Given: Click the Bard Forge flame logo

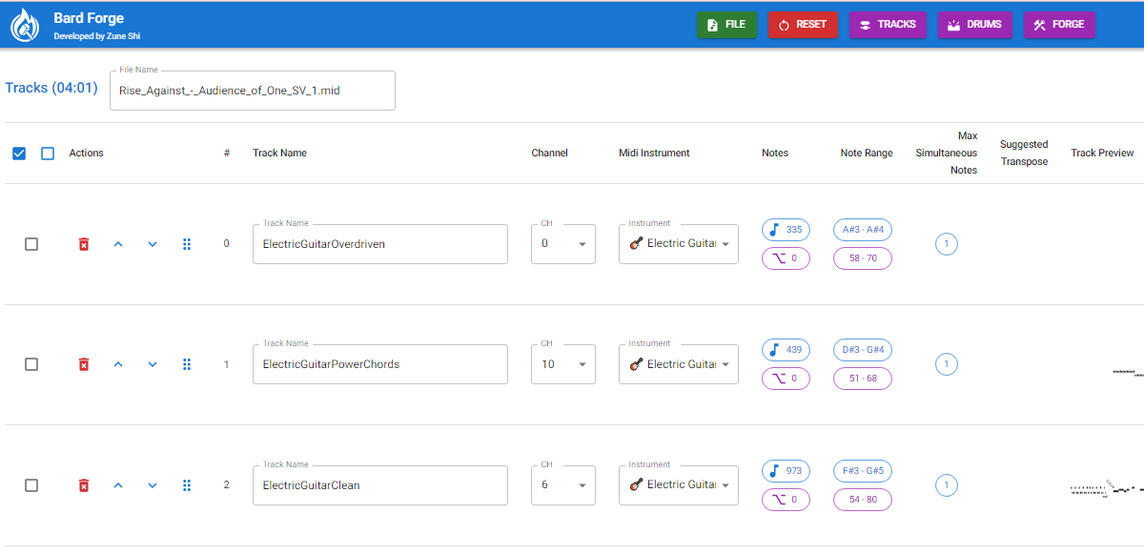Looking at the screenshot, I should coord(25,25).
